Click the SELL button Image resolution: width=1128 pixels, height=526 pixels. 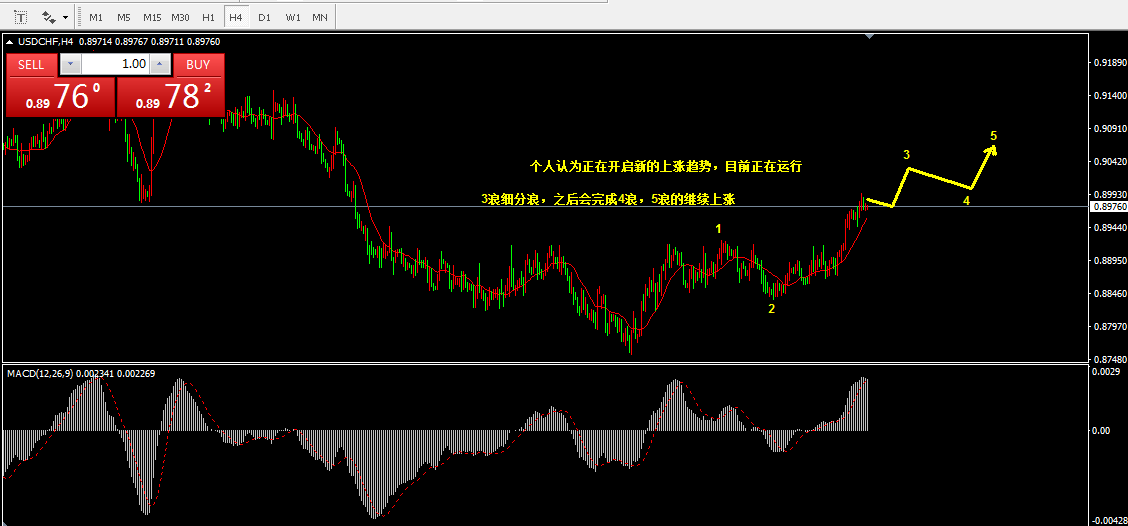pyautogui.click(x=31, y=64)
